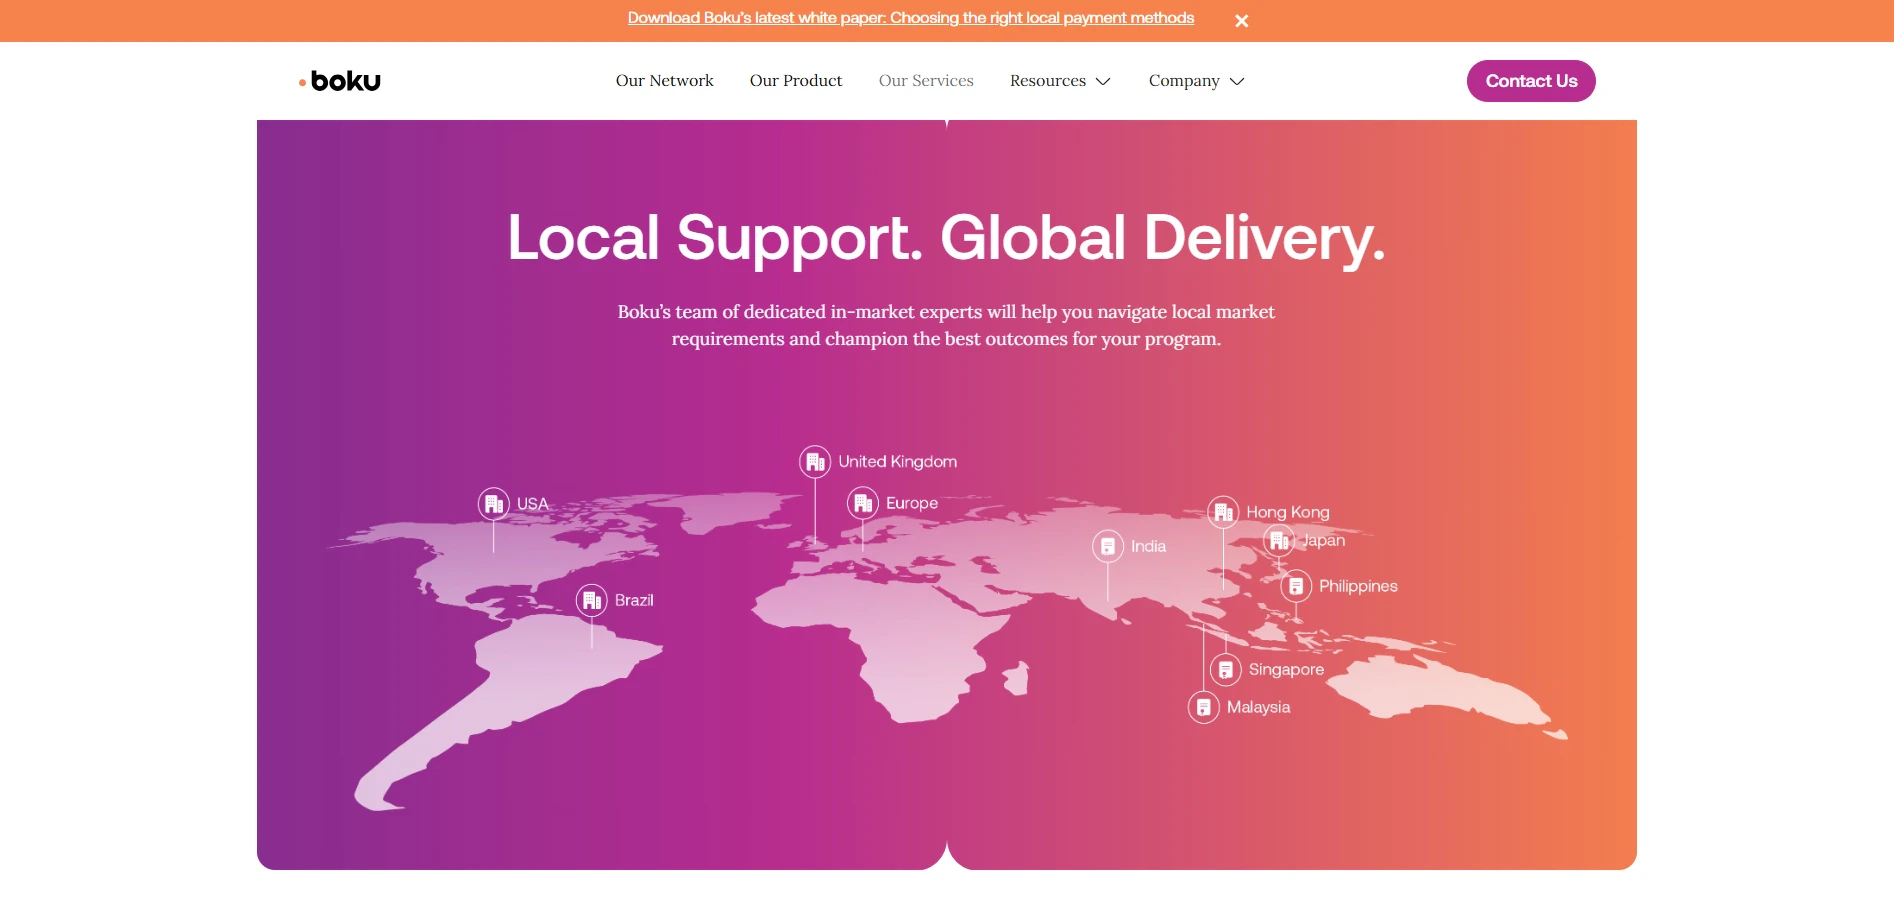Click the Contact Us button
Viewport: 1894px width, 904px height.
coord(1531,81)
